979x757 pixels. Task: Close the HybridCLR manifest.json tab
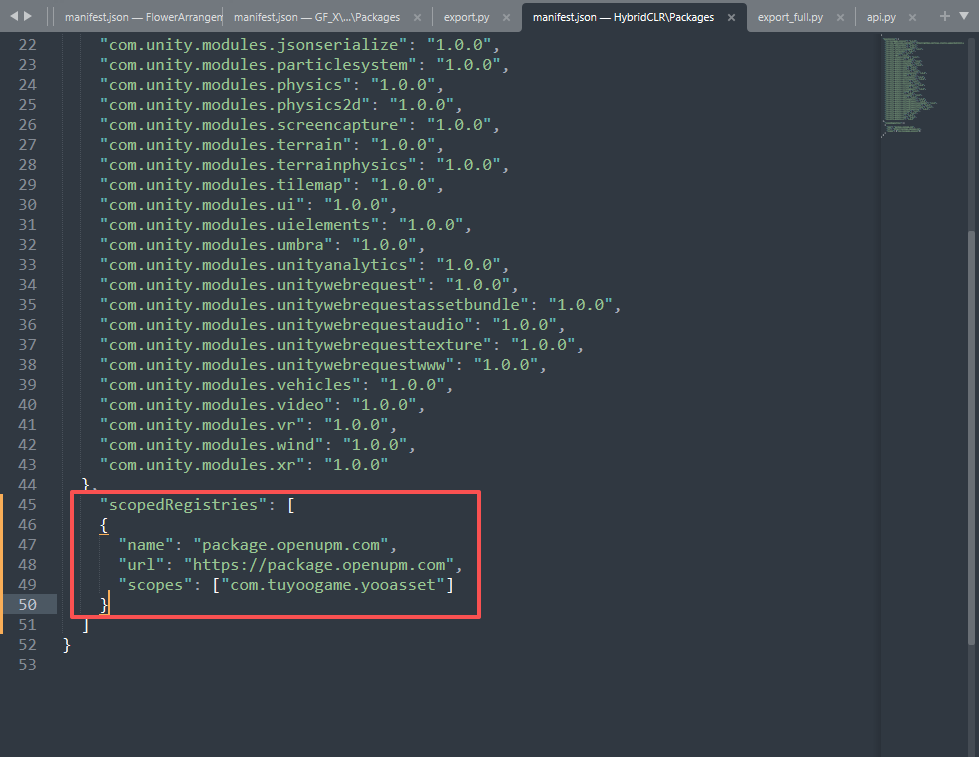[731, 17]
